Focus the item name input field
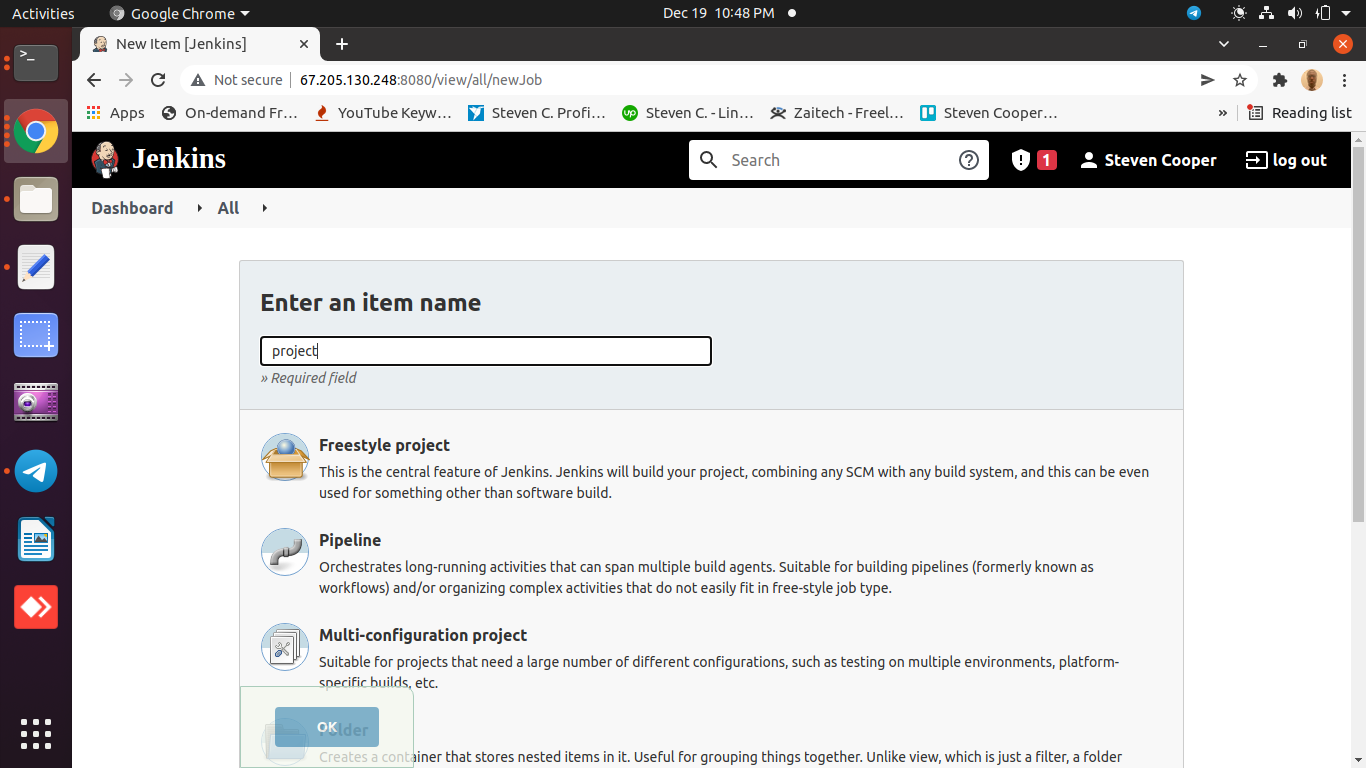 (x=486, y=351)
